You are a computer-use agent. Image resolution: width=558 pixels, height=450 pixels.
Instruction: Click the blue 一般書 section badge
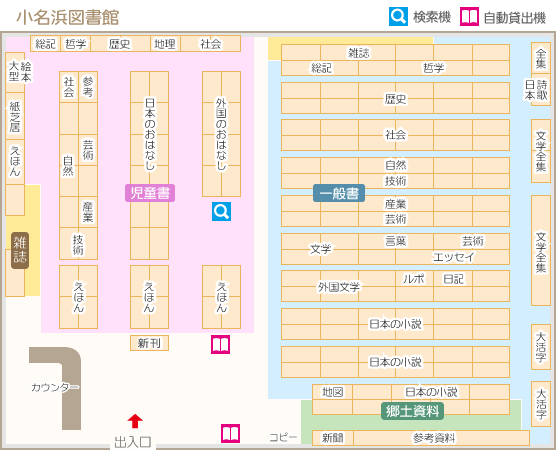point(339,193)
